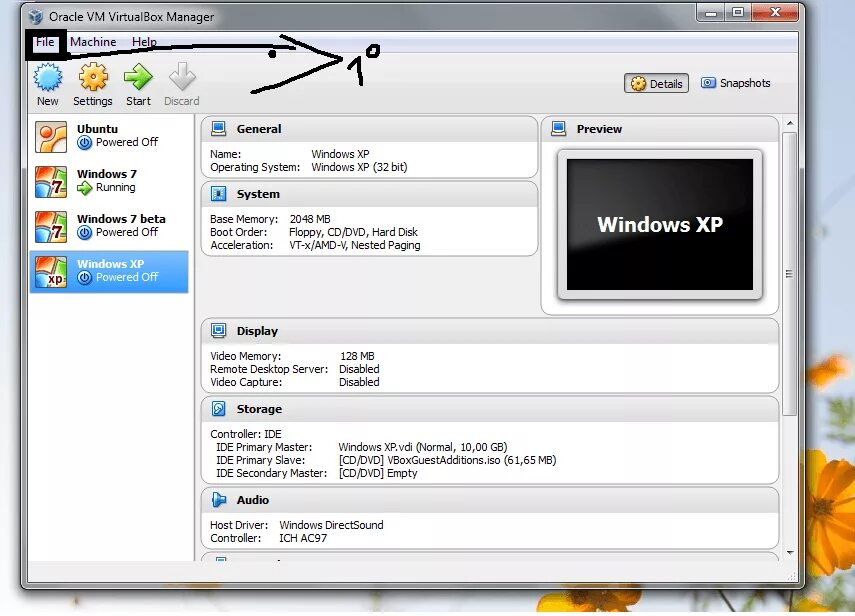Click the Discard arrow toolbar icon
This screenshot has height=616, width=855.
coord(182,77)
